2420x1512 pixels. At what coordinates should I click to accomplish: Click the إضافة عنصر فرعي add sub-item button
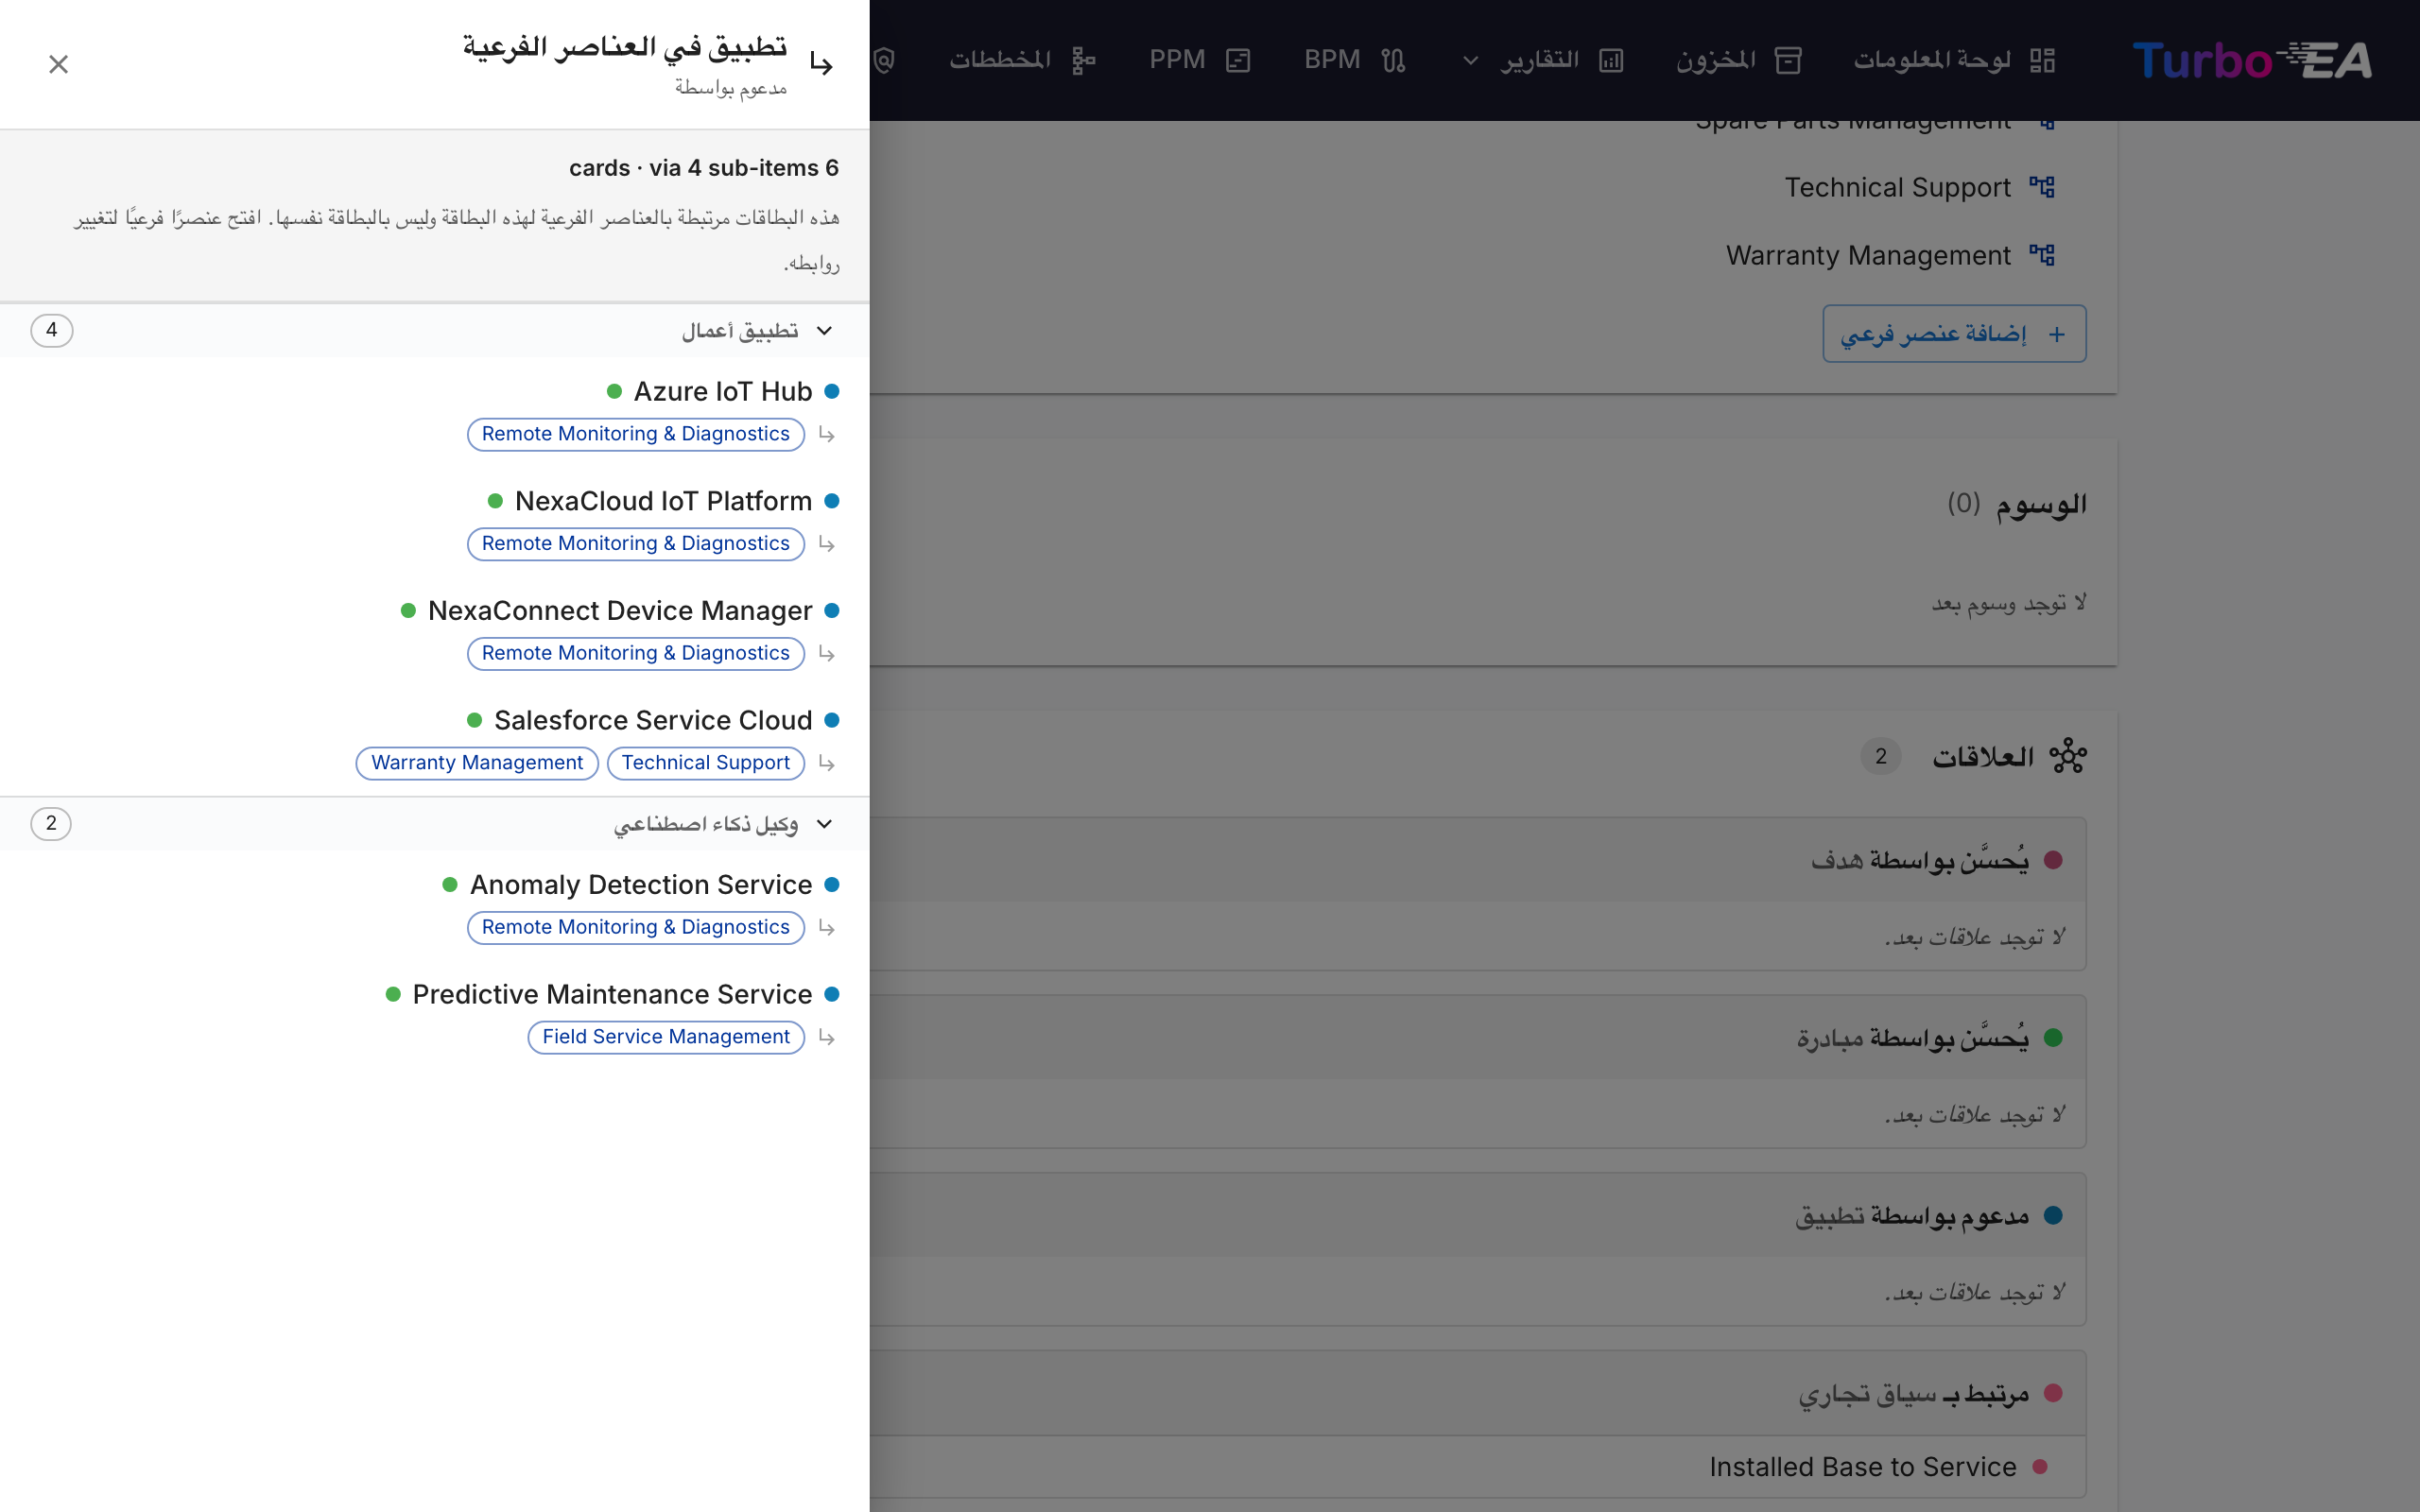coord(1954,334)
